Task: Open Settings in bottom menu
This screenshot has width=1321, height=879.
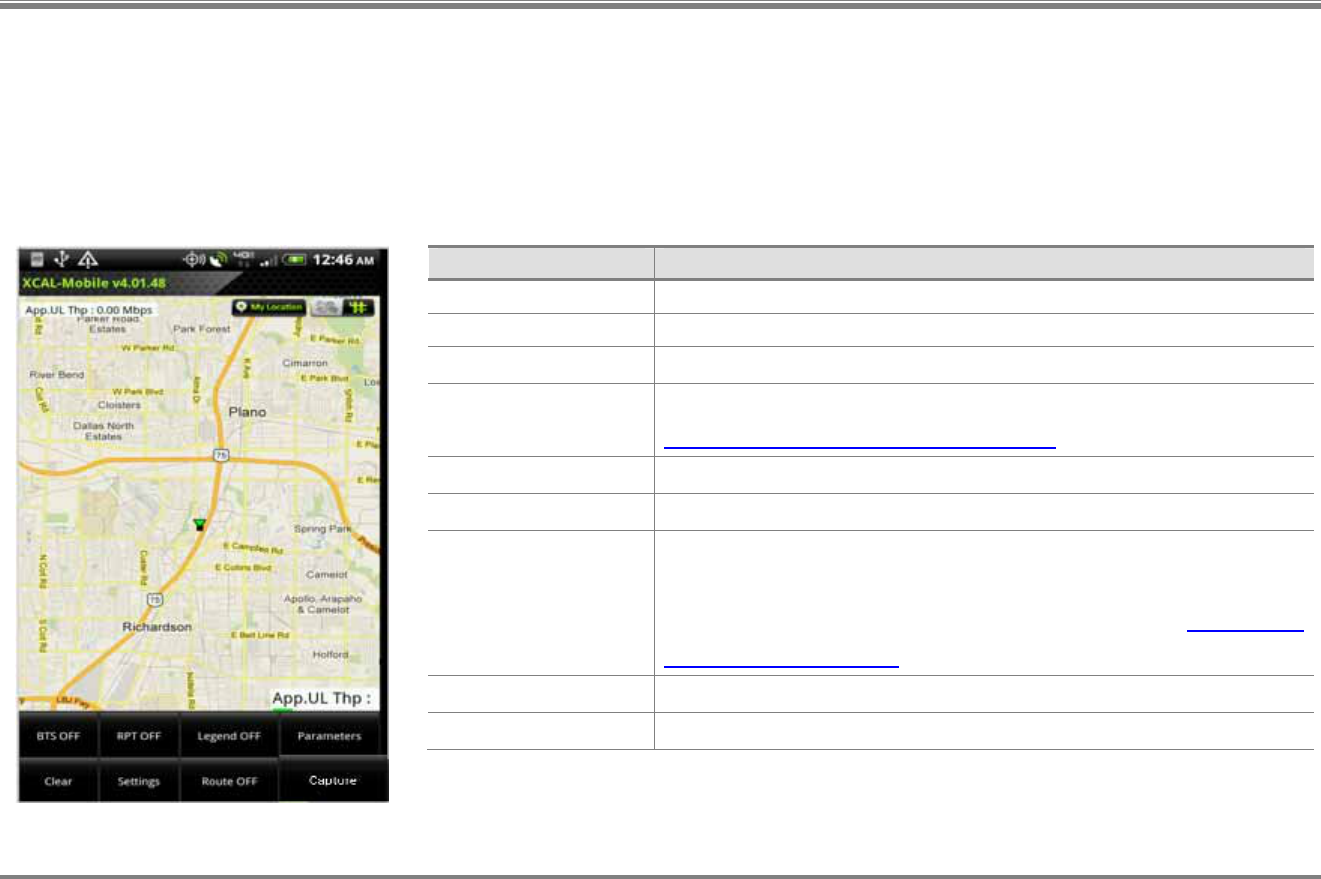Action: (139, 781)
